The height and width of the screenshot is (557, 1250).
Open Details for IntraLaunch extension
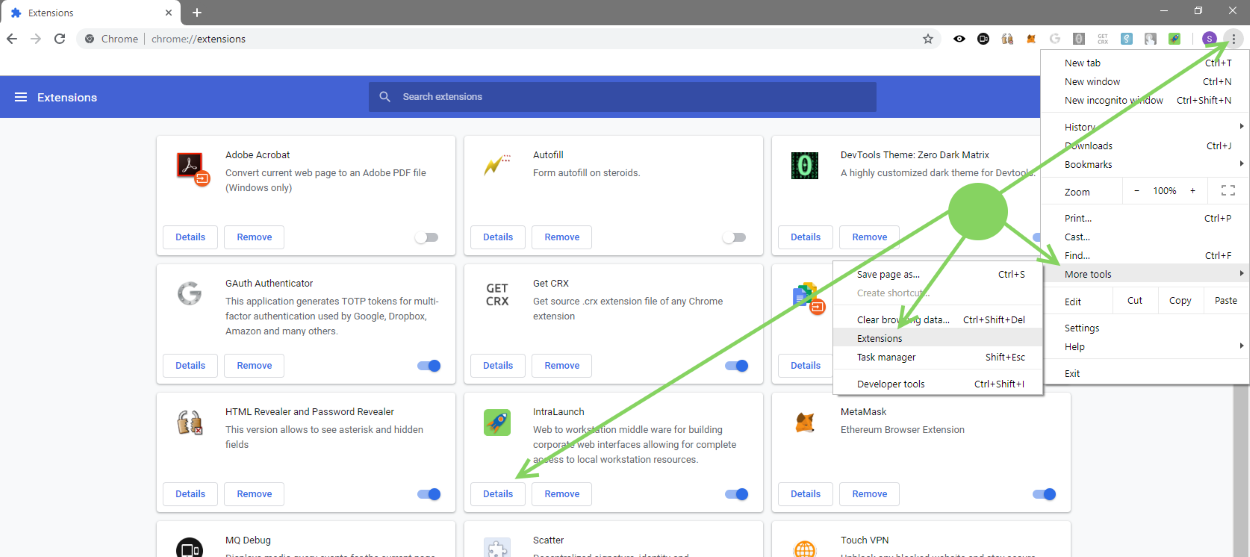click(x=498, y=494)
